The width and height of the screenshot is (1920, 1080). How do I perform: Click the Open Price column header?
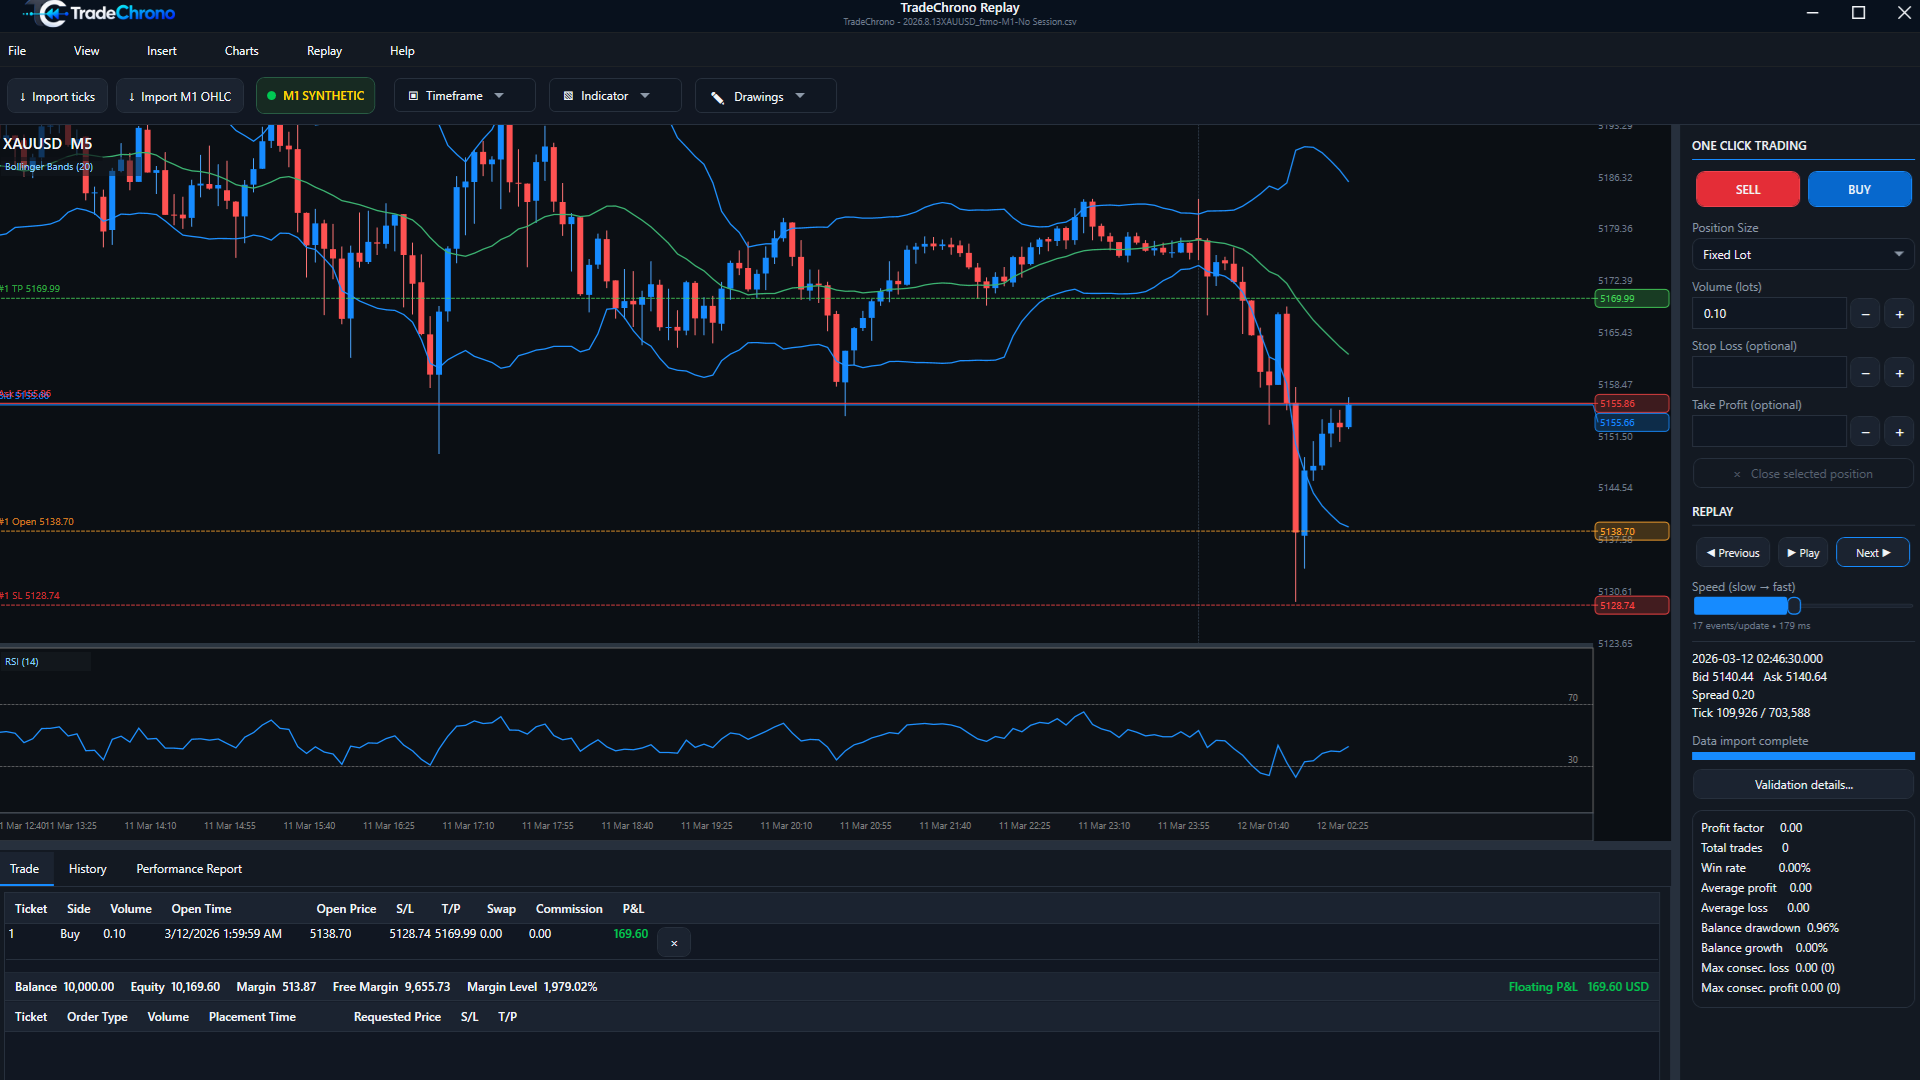click(x=346, y=909)
